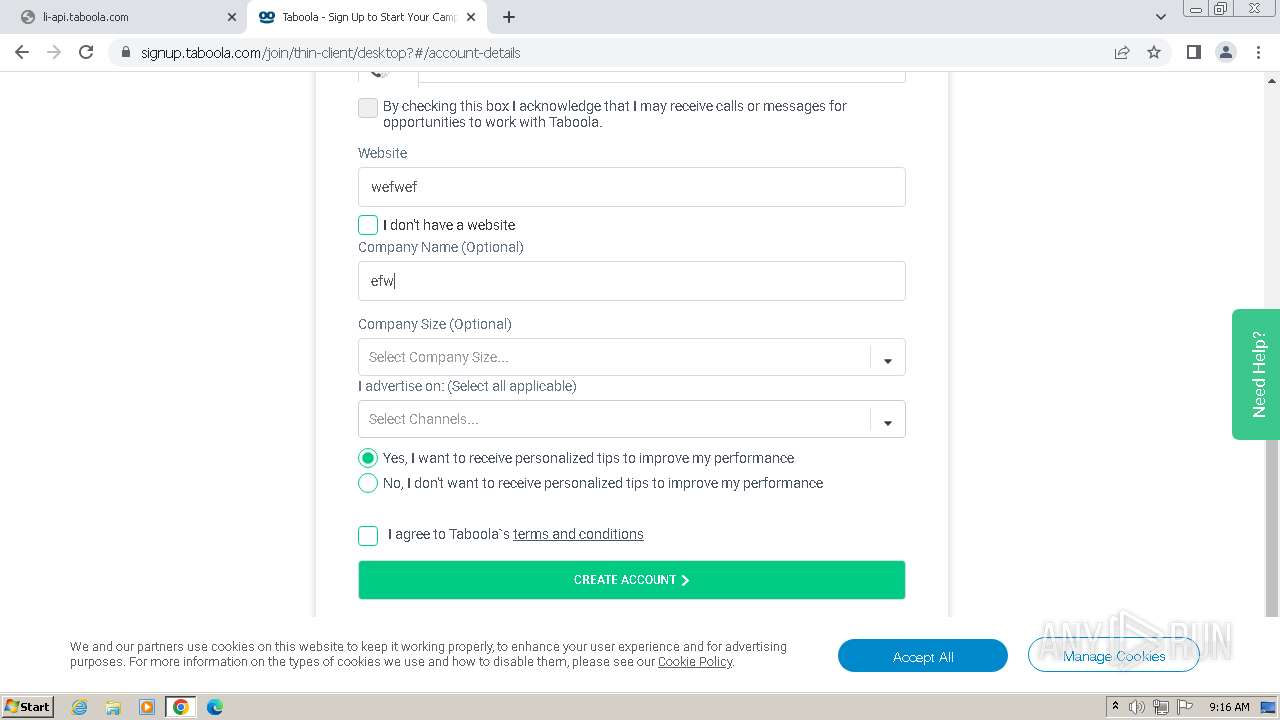Select Yes, receive personalized tips
This screenshot has height=720, width=1280.
(x=368, y=458)
